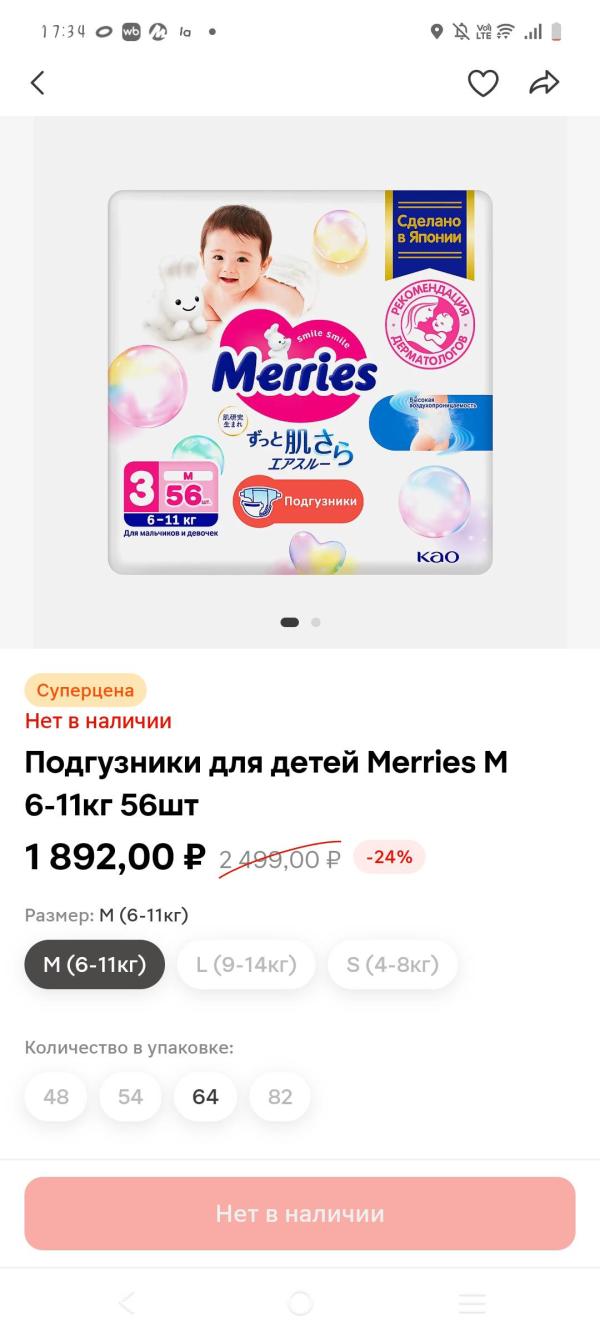The height and width of the screenshot is (1332, 600).
Task: Tap the share arrow icon
Action: tap(544, 83)
